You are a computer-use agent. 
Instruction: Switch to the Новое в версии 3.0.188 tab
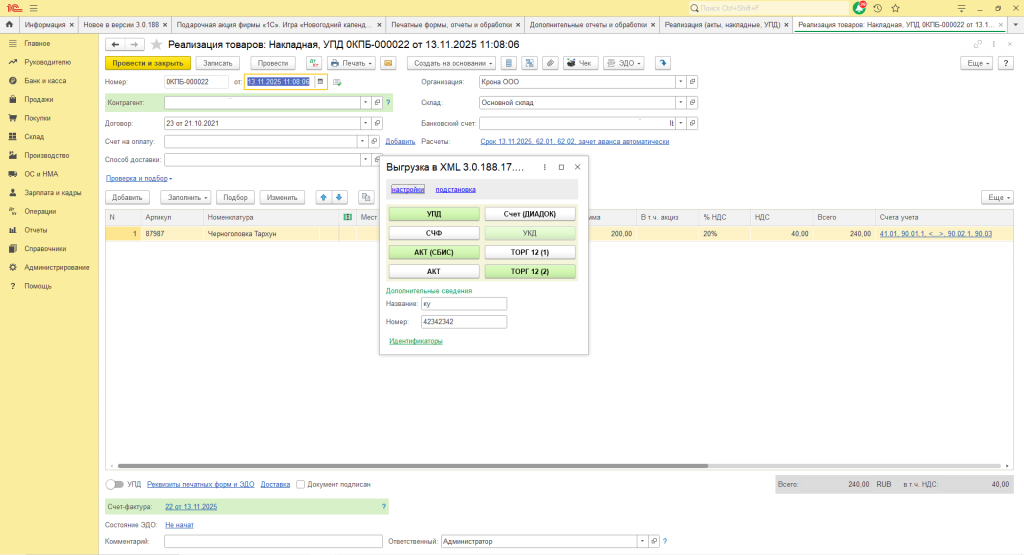(121, 25)
